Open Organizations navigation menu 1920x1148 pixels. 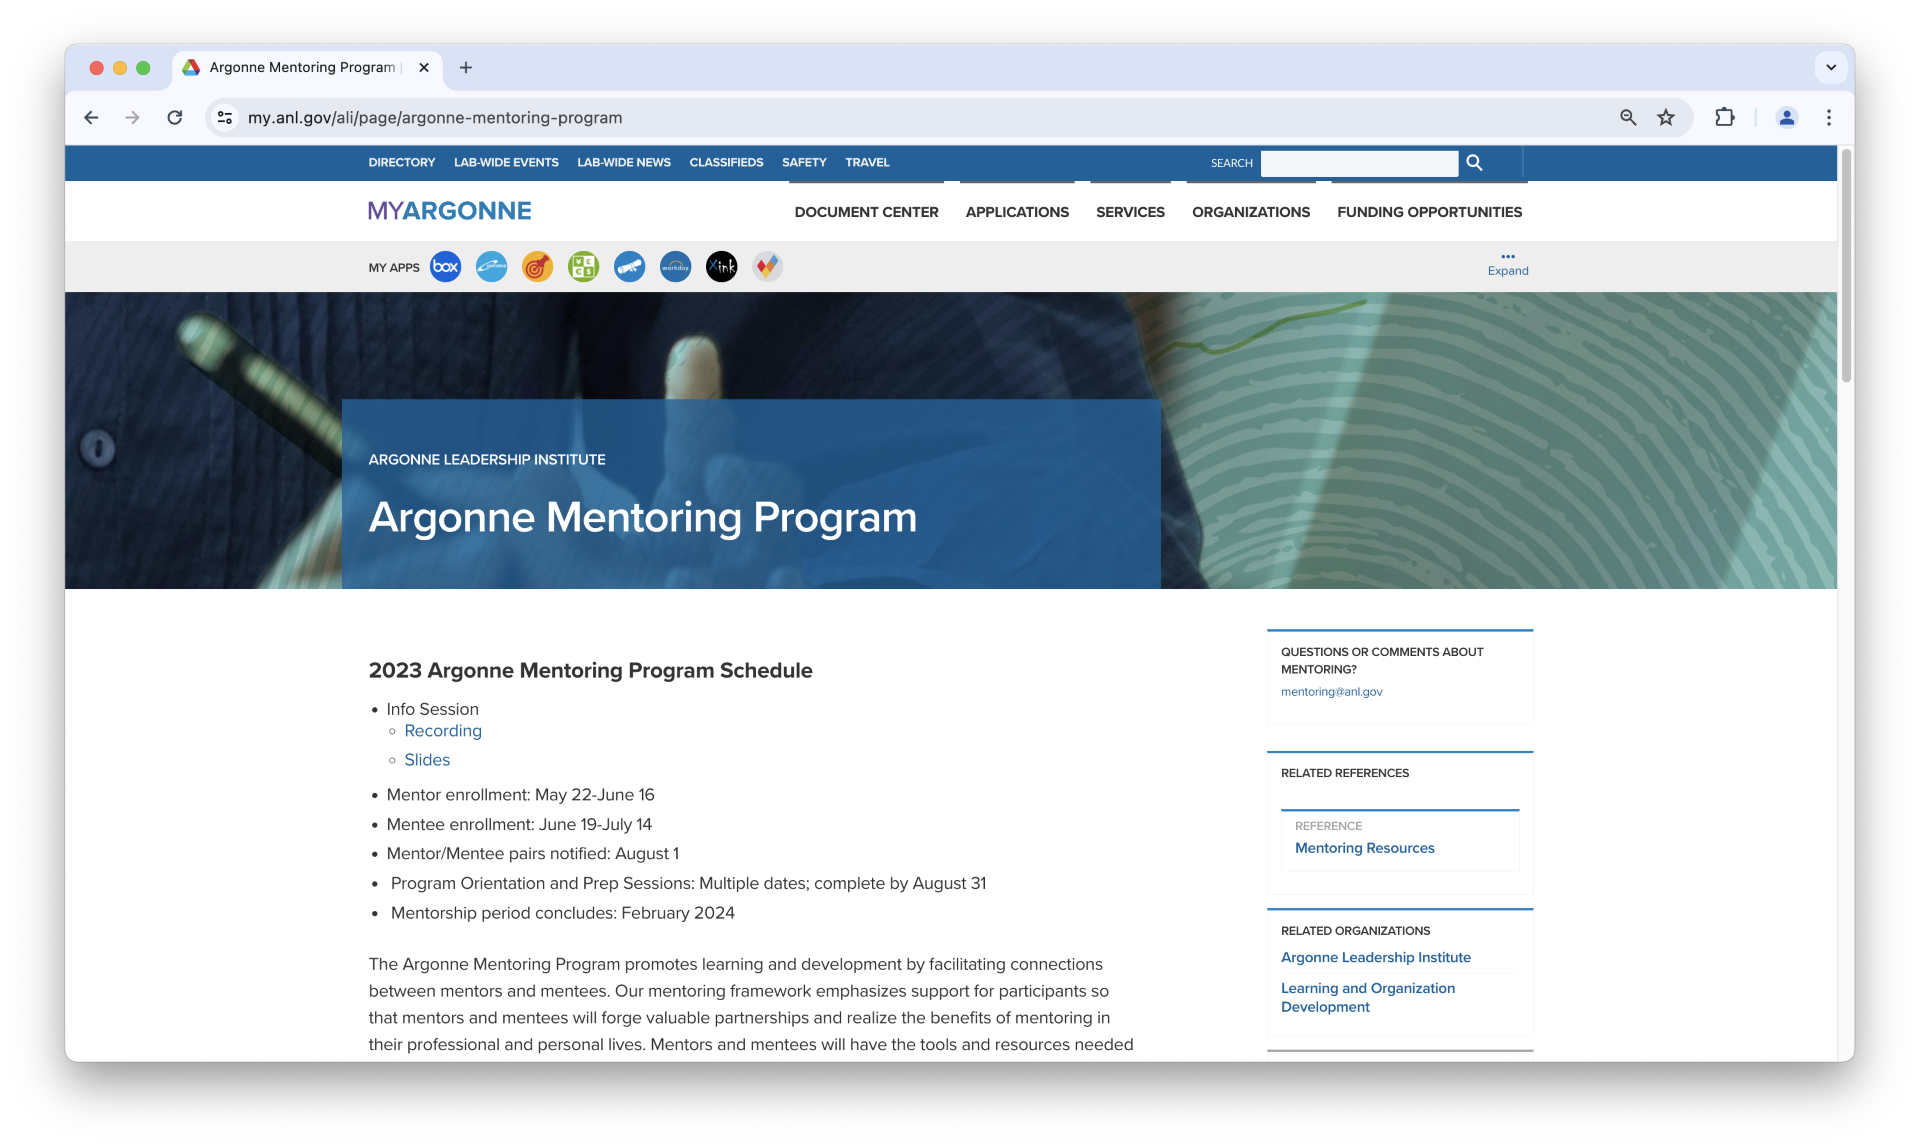[x=1251, y=212]
